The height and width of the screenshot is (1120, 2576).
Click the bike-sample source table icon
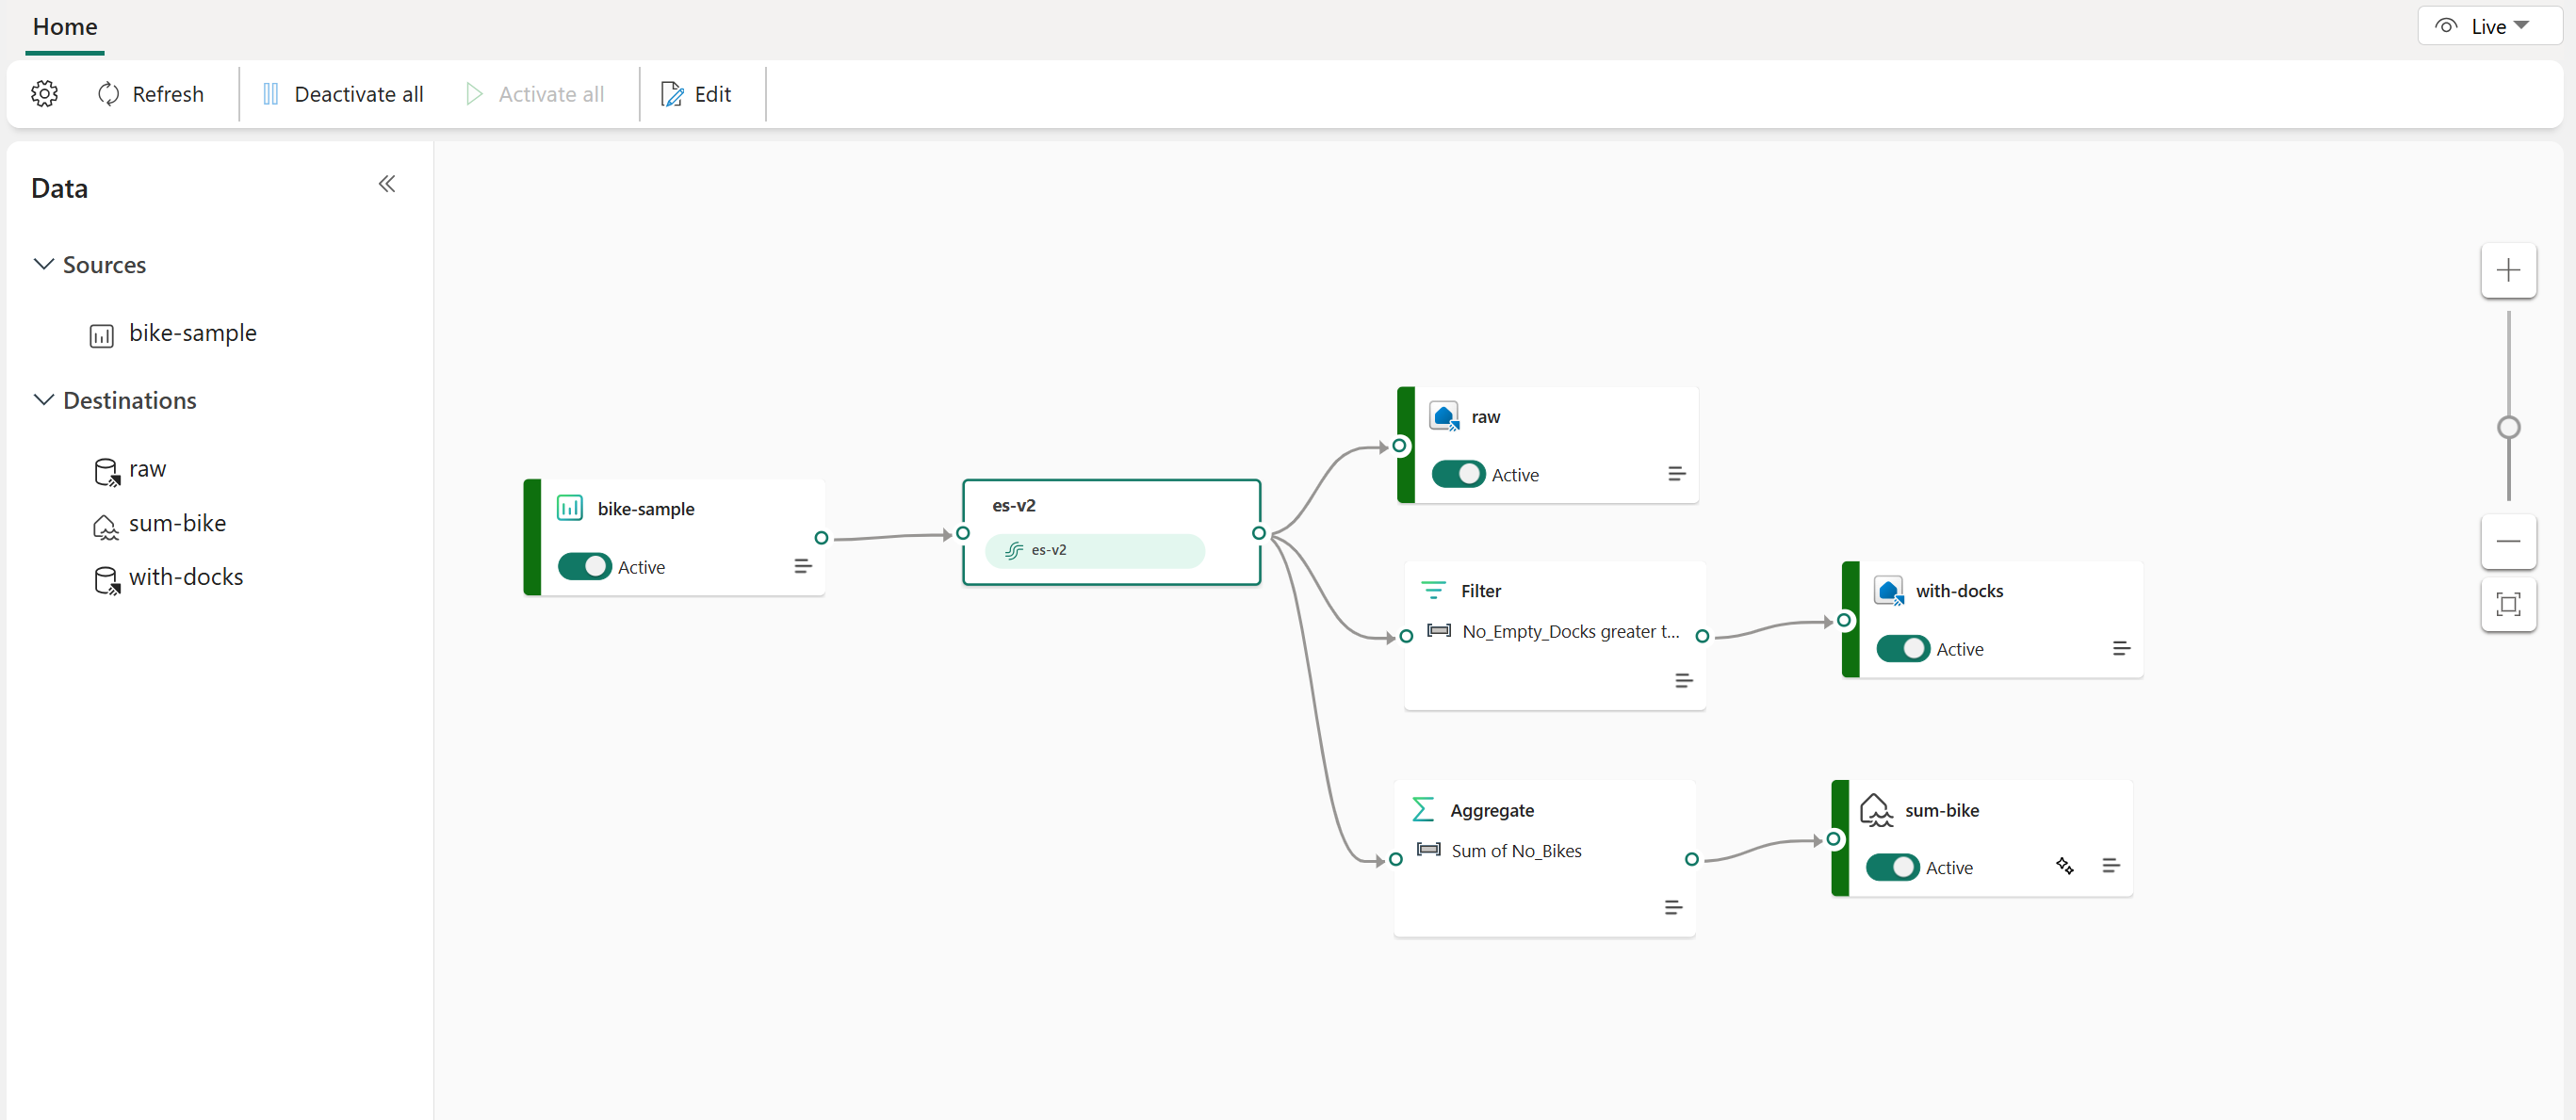coord(104,333)
